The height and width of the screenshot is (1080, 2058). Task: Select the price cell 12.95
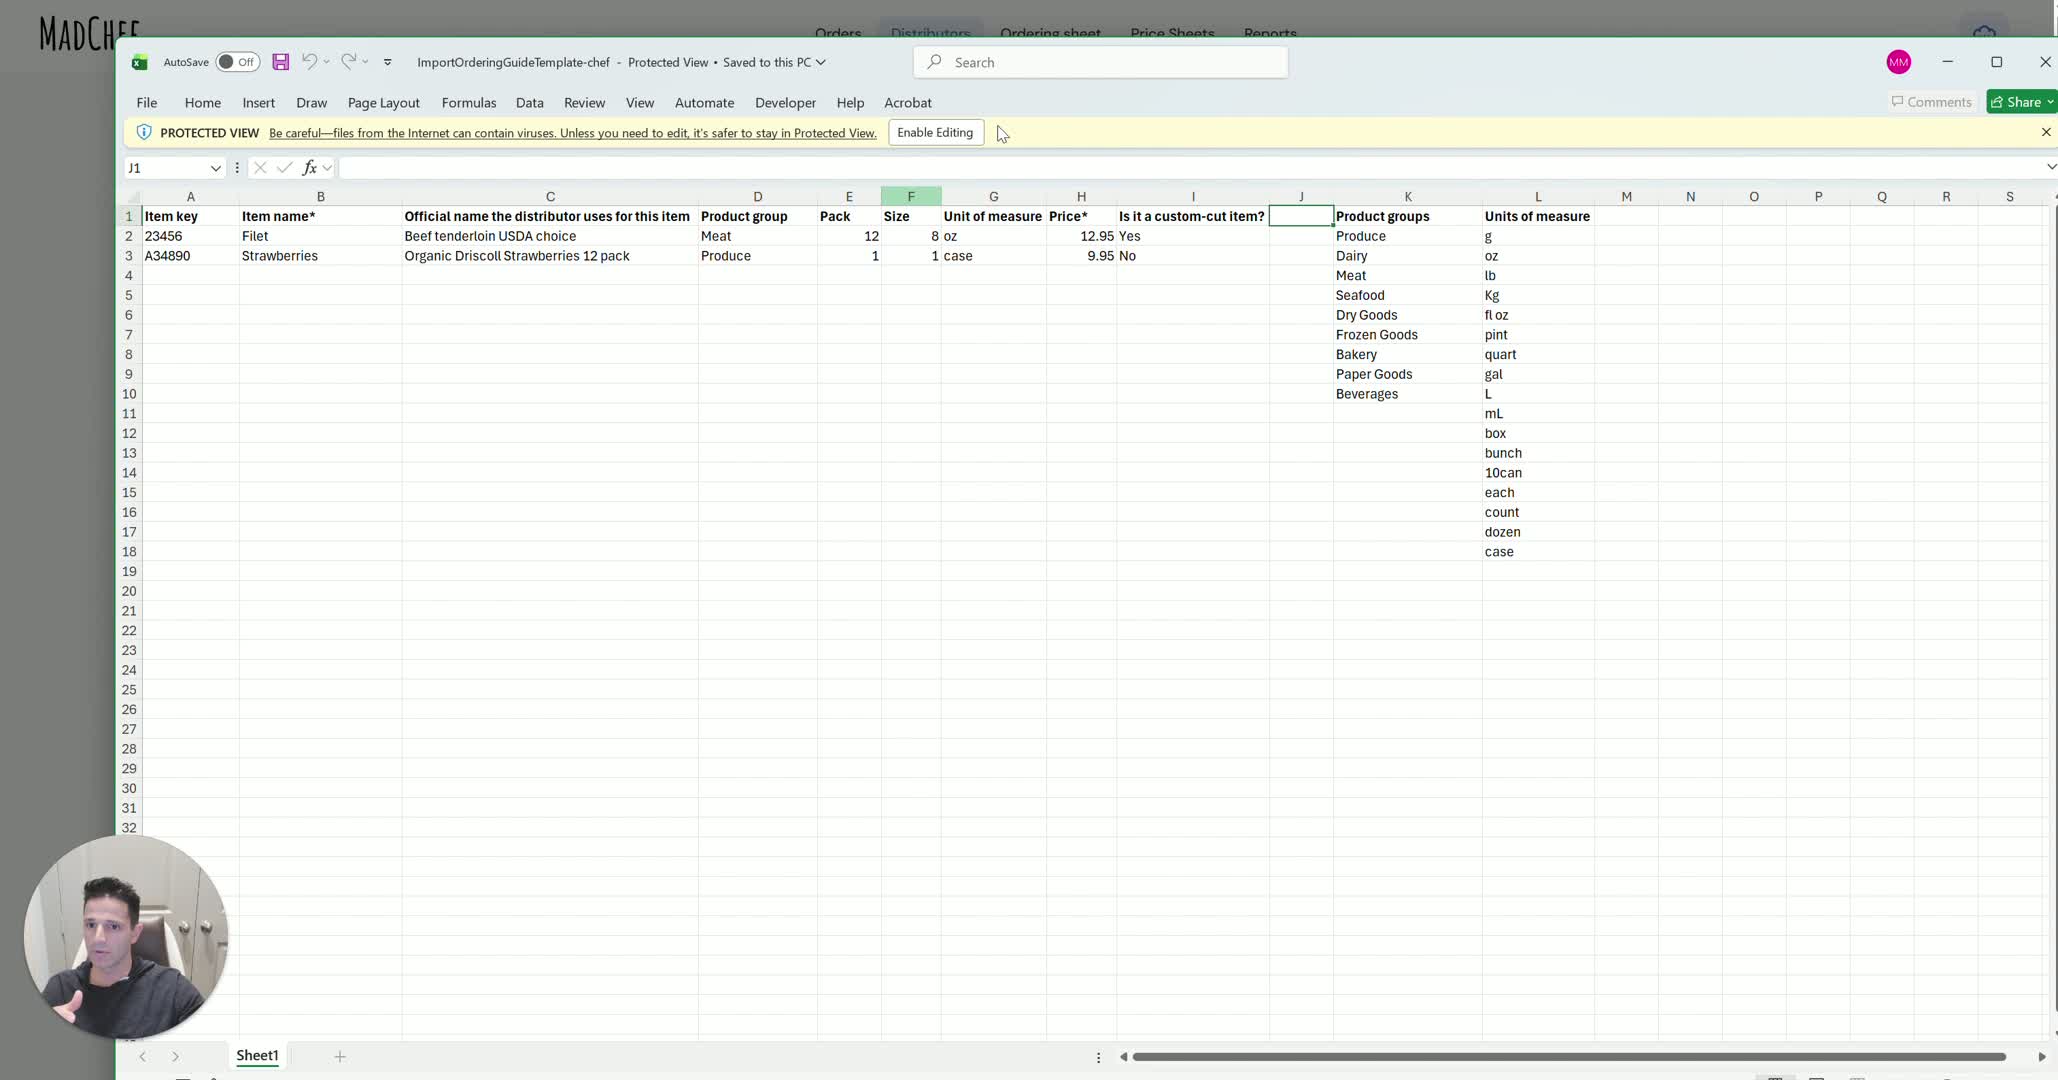(x=1081, y=236)
